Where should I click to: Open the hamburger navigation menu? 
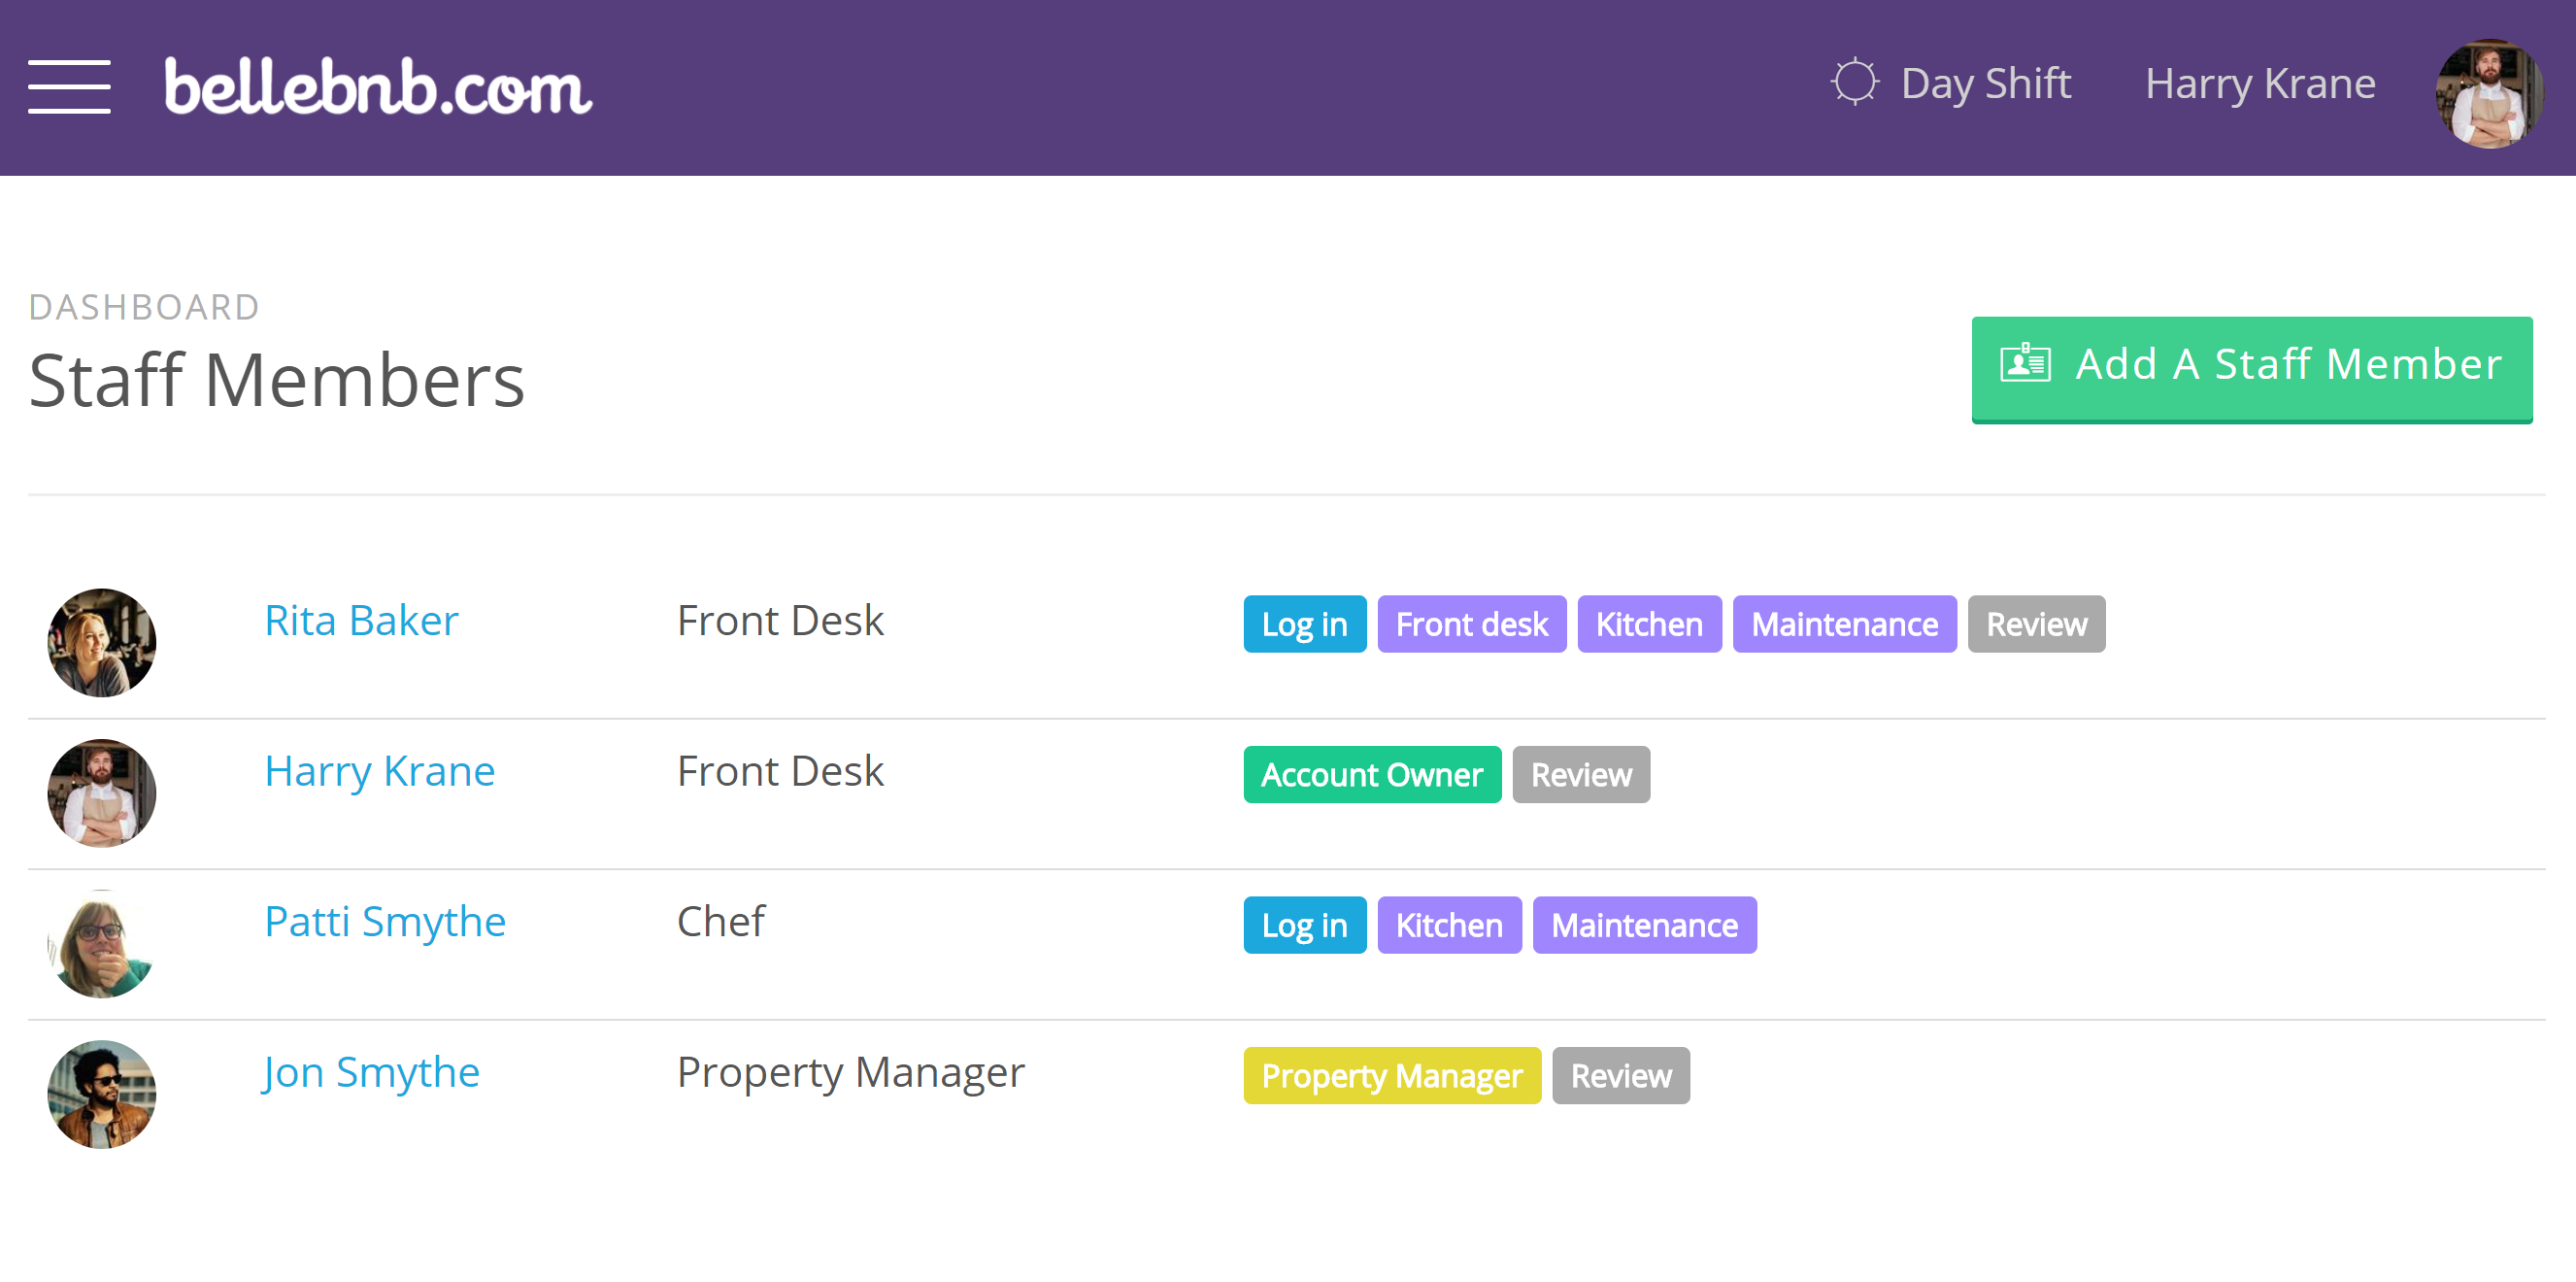pyautogui.click(x=69, y=86)
